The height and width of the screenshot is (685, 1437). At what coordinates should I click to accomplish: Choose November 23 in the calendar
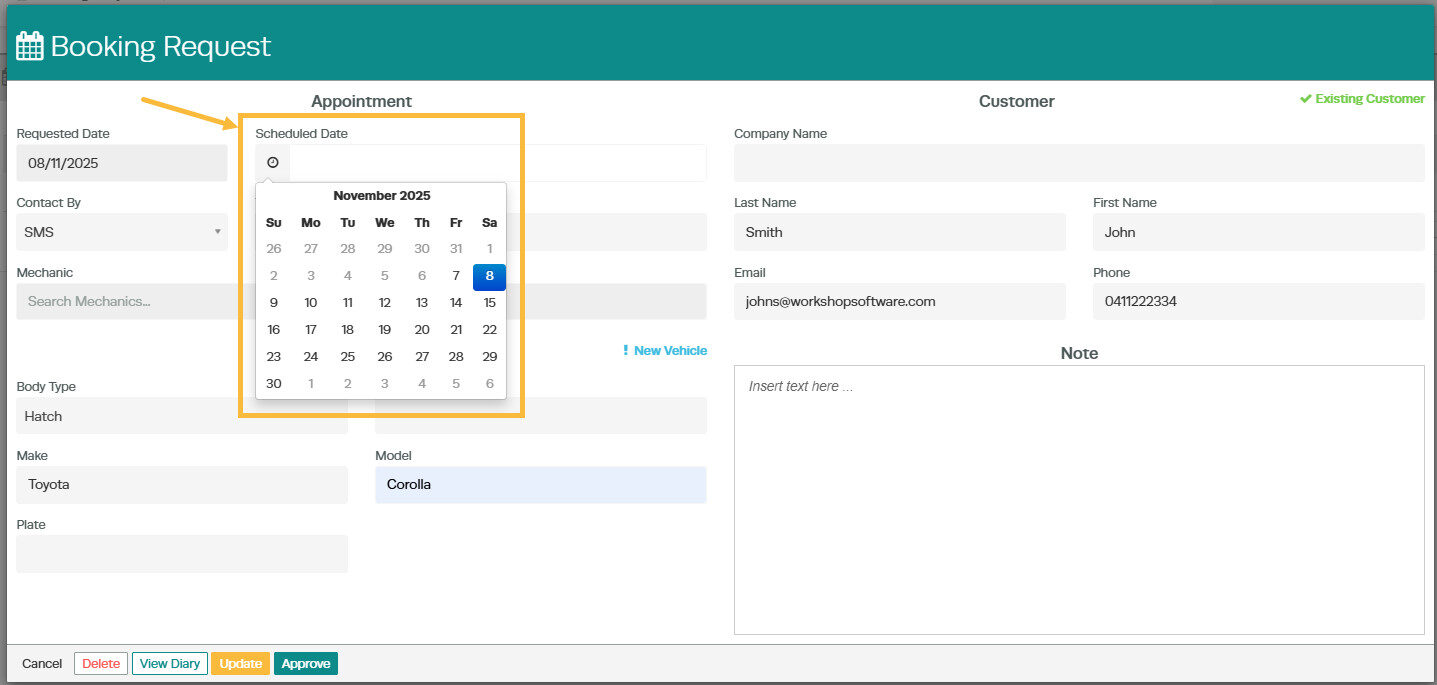point(274,357)
